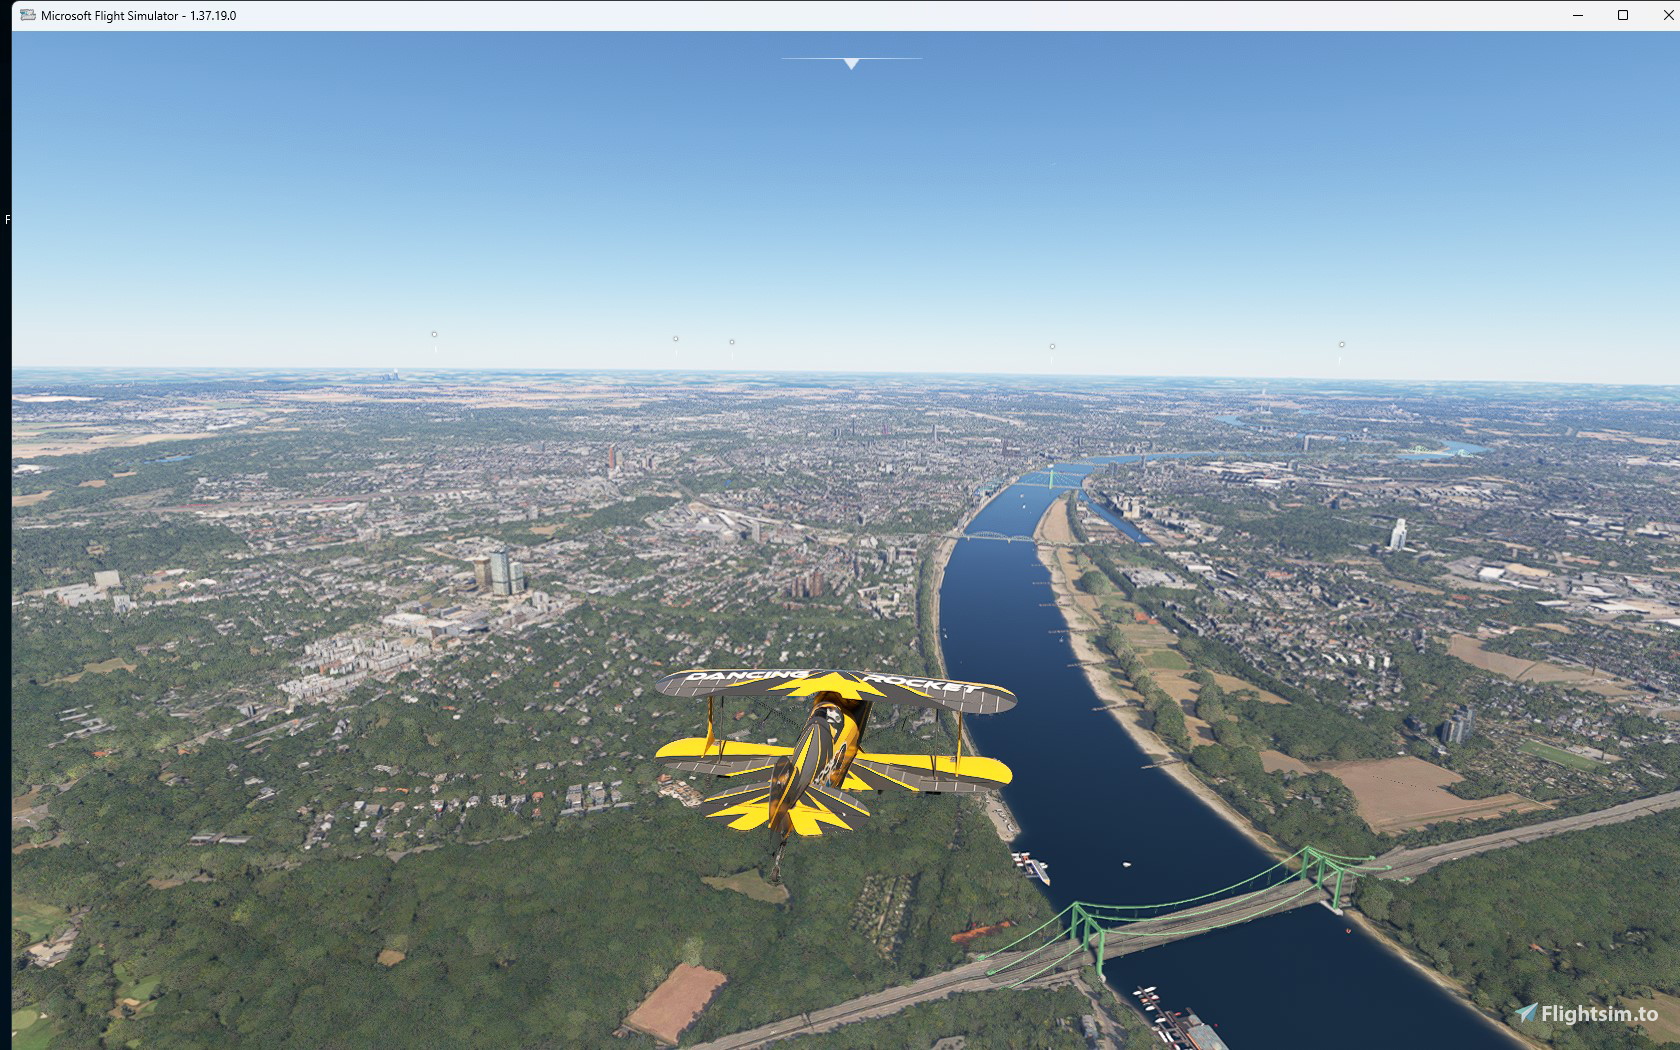Select the POI marker above the distant river
The width and height of the screenshot is (1680, 1050).
click(1052, 347)
